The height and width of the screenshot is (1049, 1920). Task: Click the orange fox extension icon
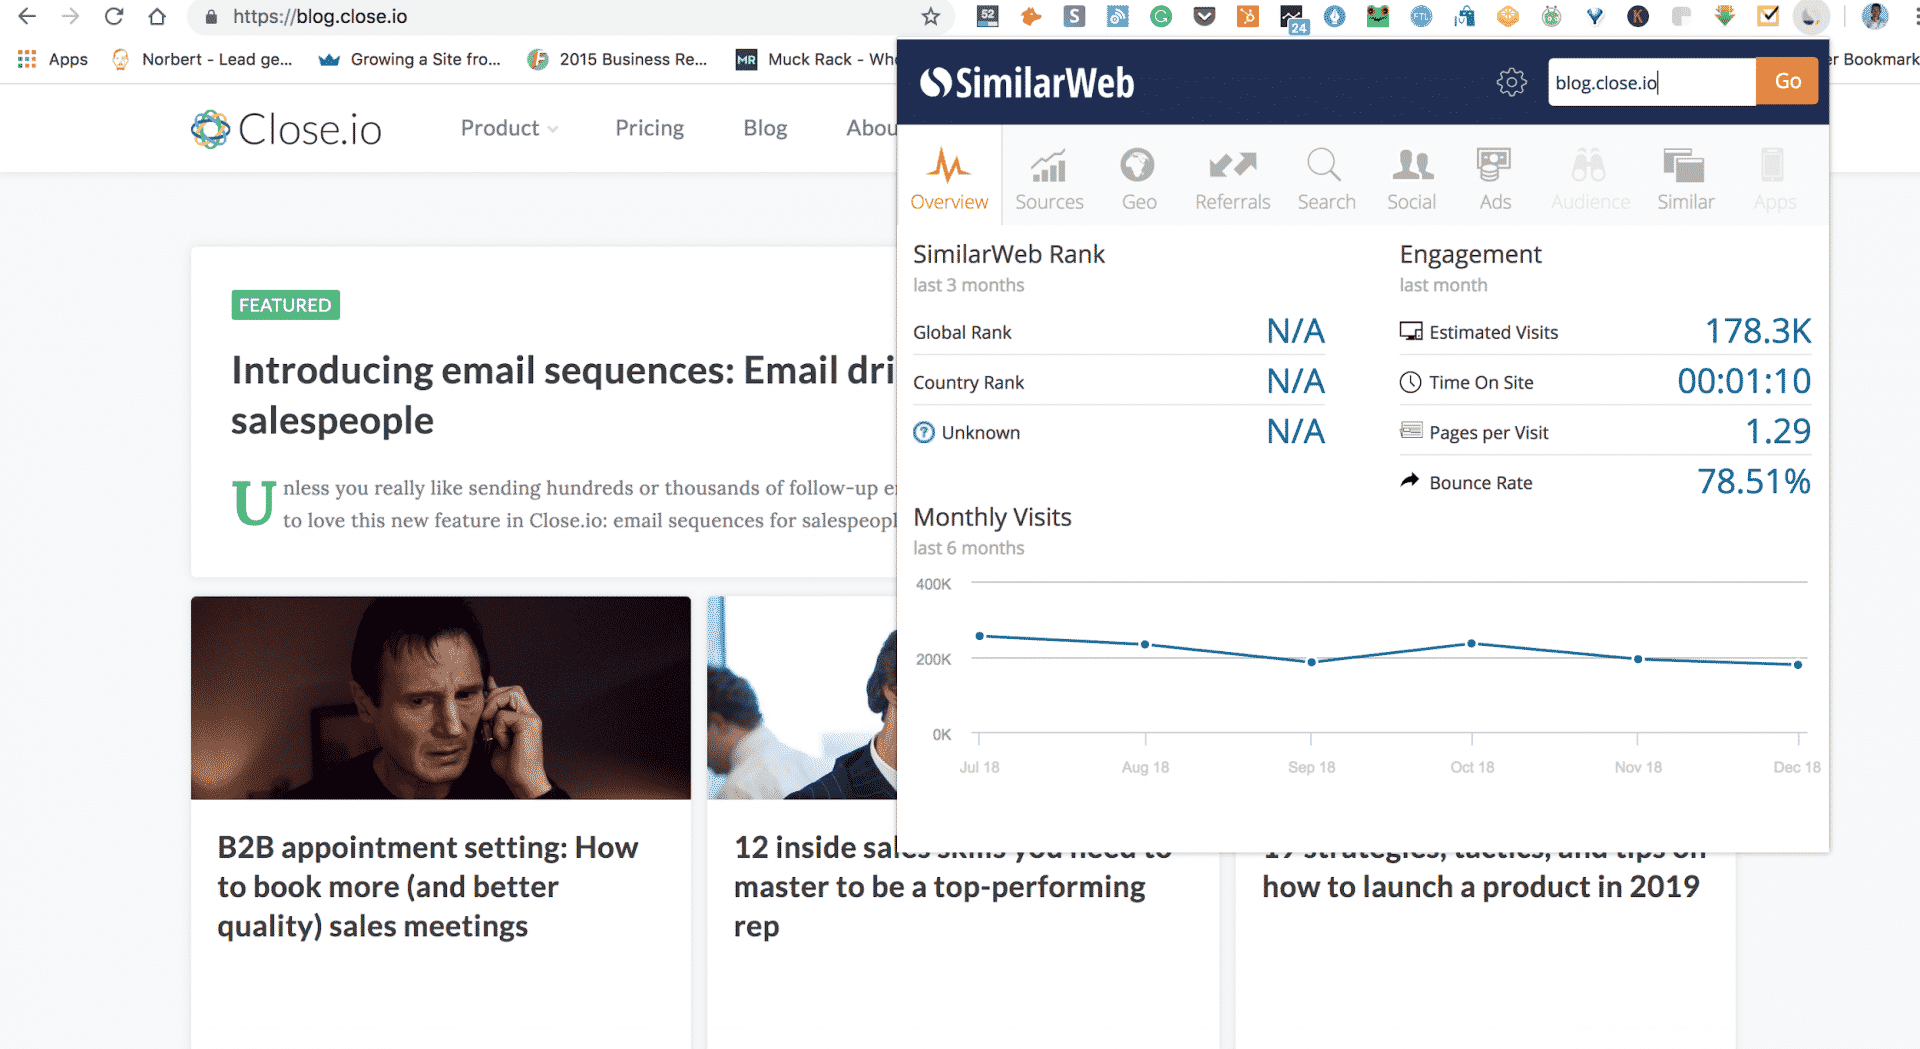pos(1031,16)
